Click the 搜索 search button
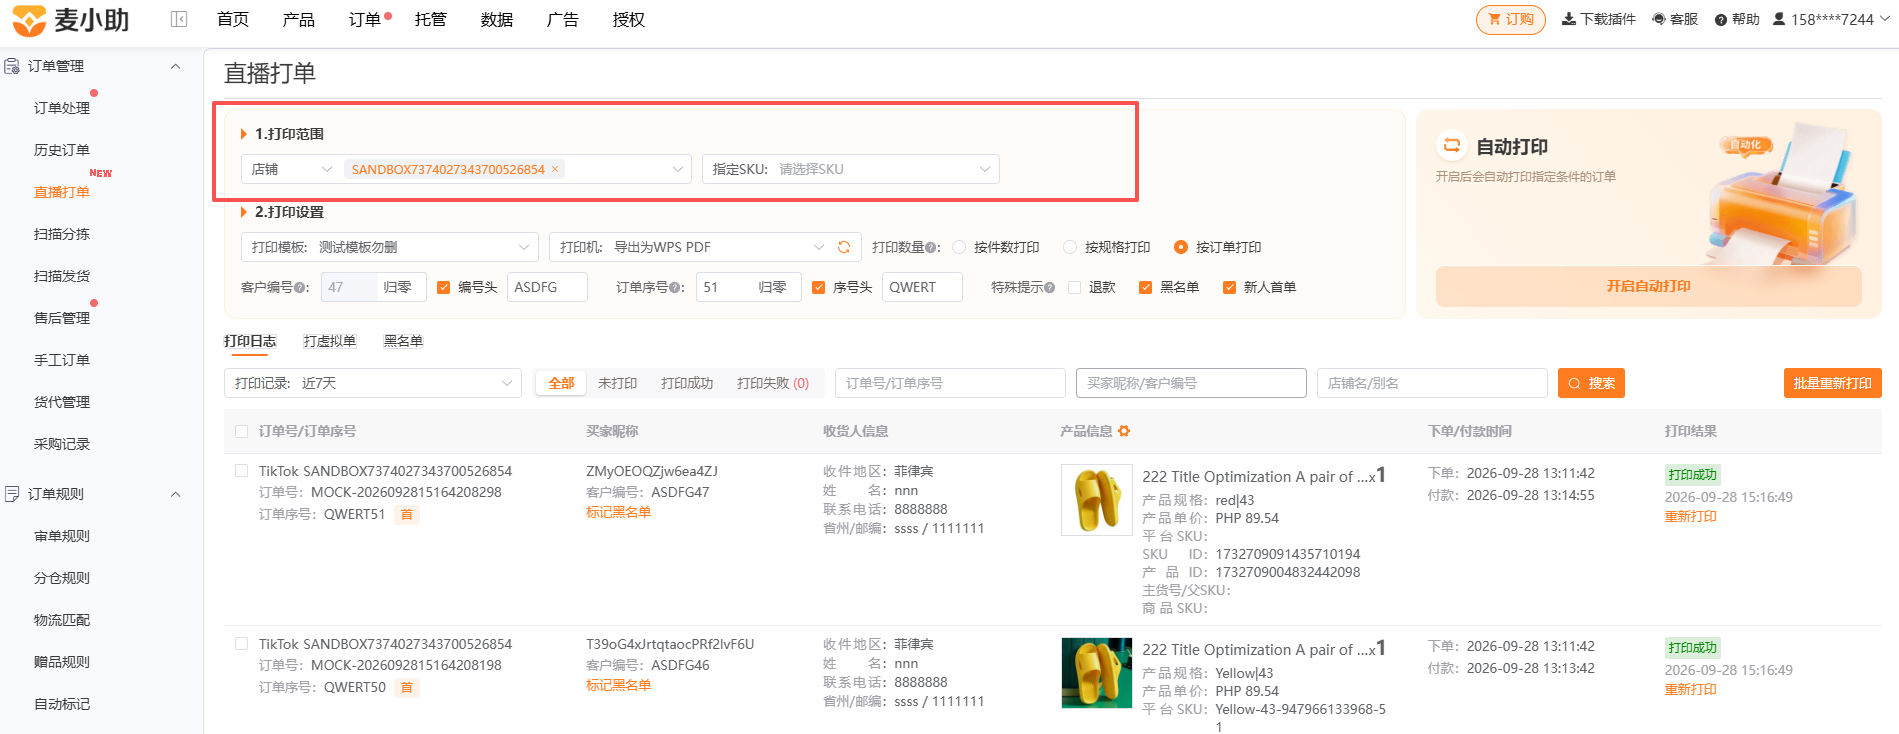This screenshot has height=734, width=1899. [x=1591, y=383]
